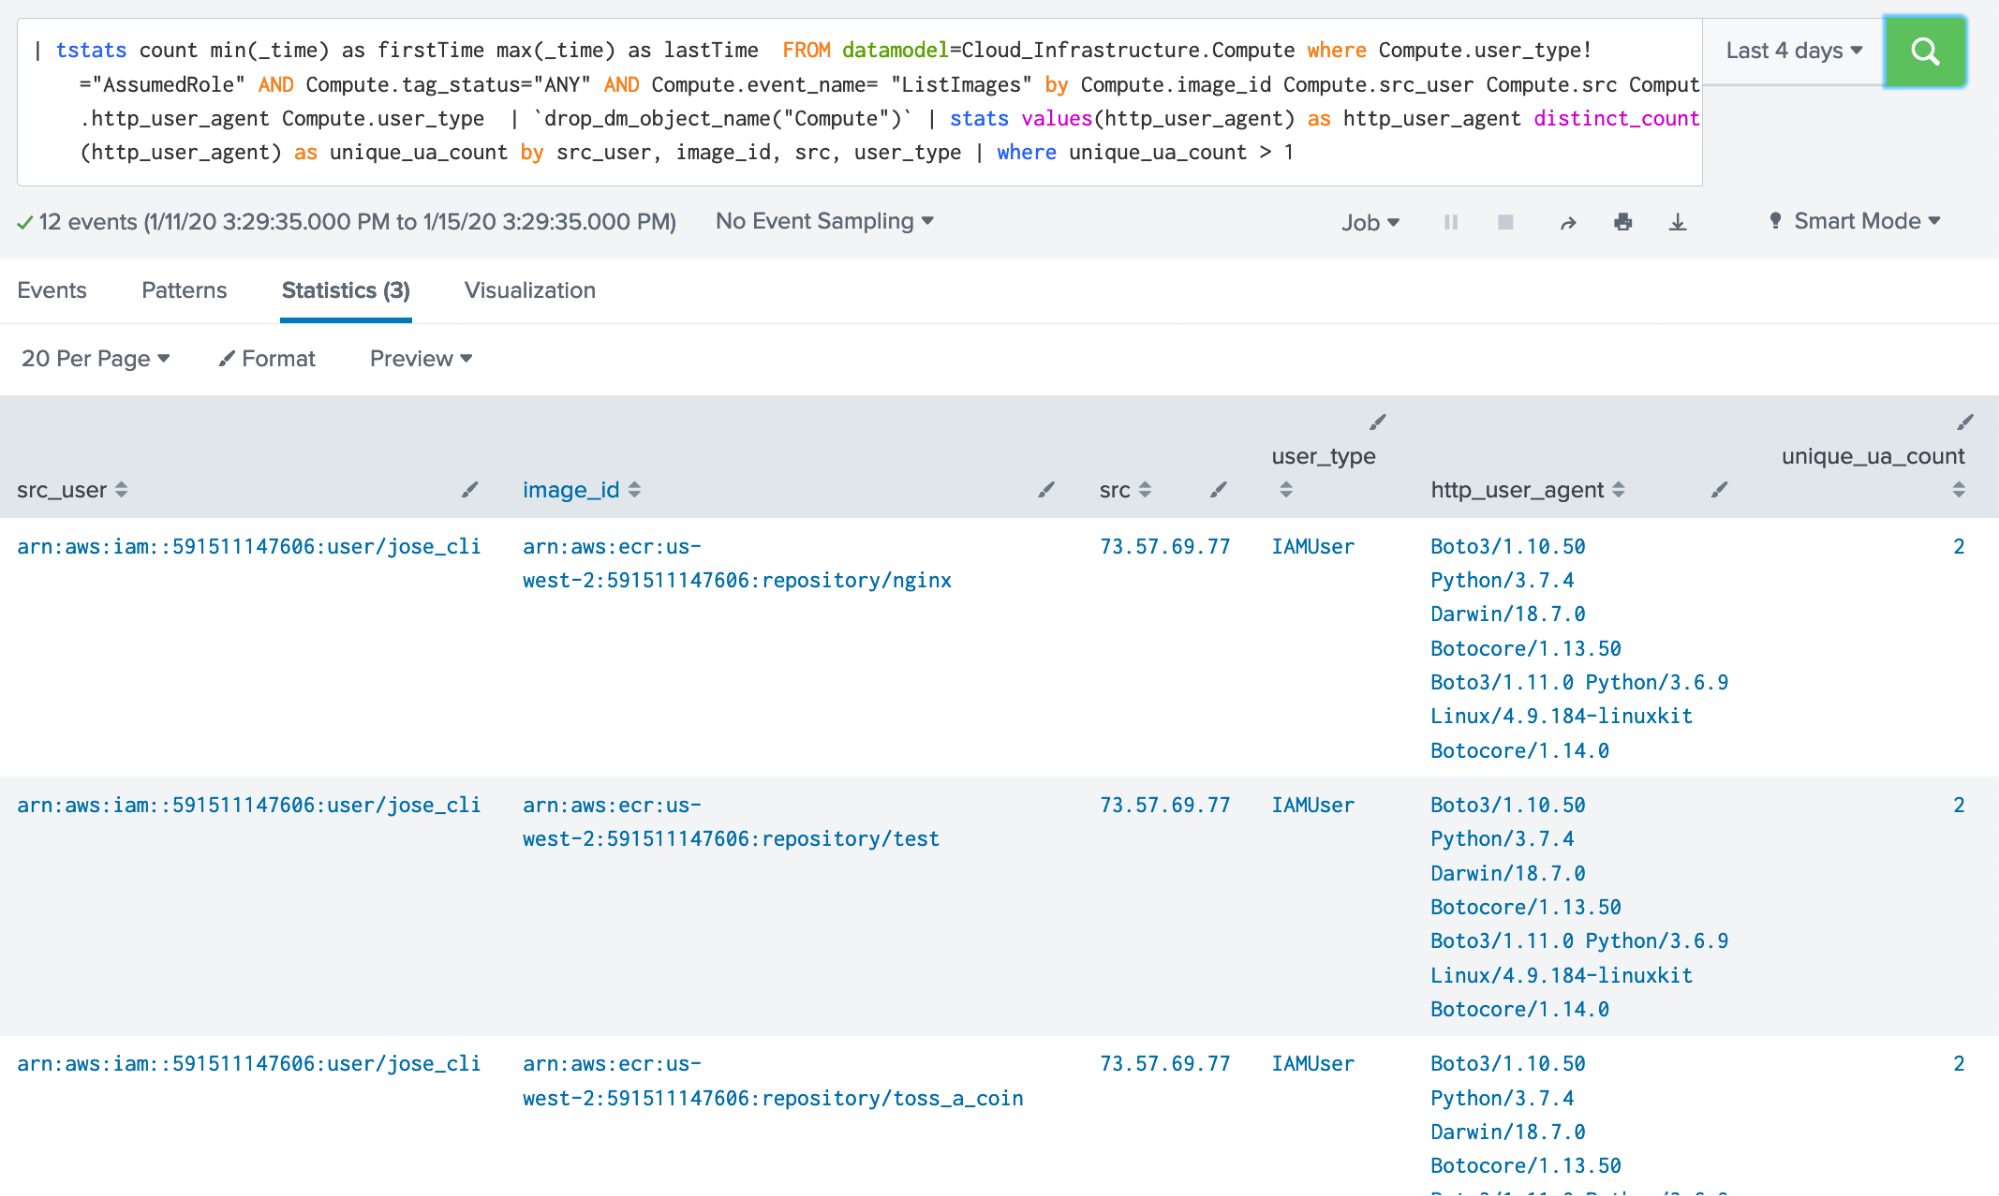This screenshot has height=1196, width=1999.
Task: Edit the src_user column with pencil icon
Action: pyautogui.click(x=469, y=490)
